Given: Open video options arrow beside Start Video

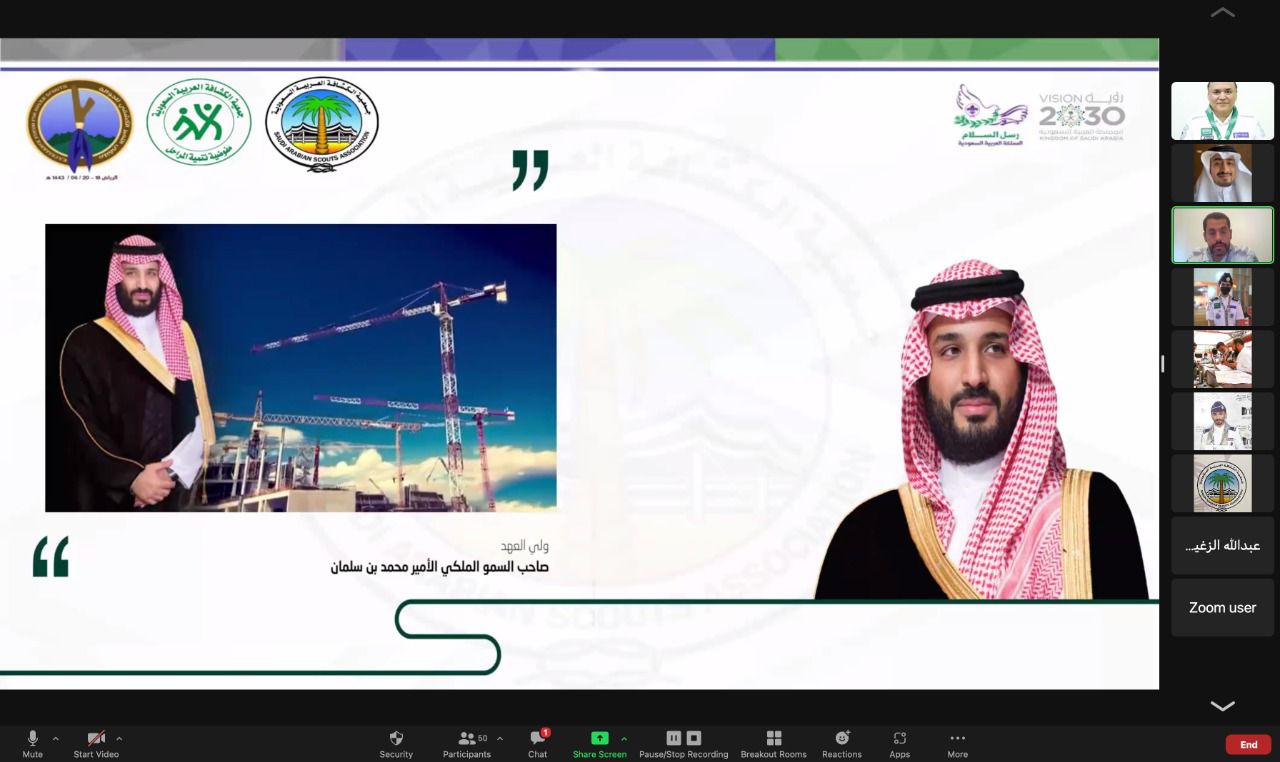Looking at the screenshot, I should click(x=119, y=739).
